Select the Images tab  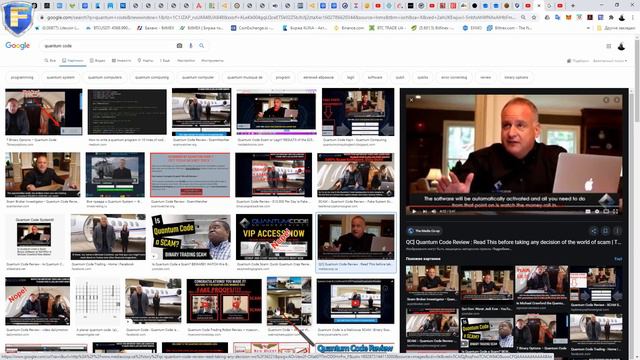point(73,60)
